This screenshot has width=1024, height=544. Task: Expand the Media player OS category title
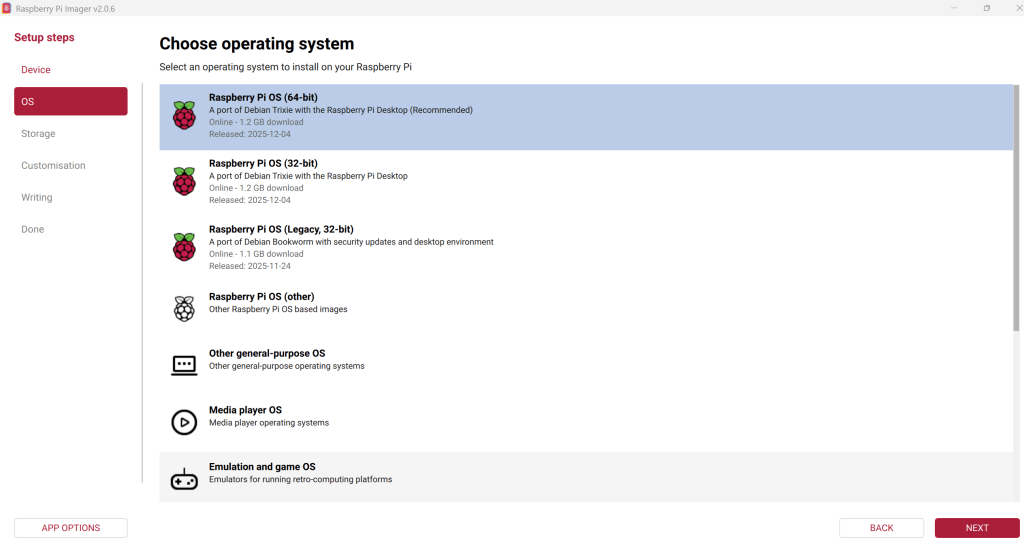[x=245, y=410]
